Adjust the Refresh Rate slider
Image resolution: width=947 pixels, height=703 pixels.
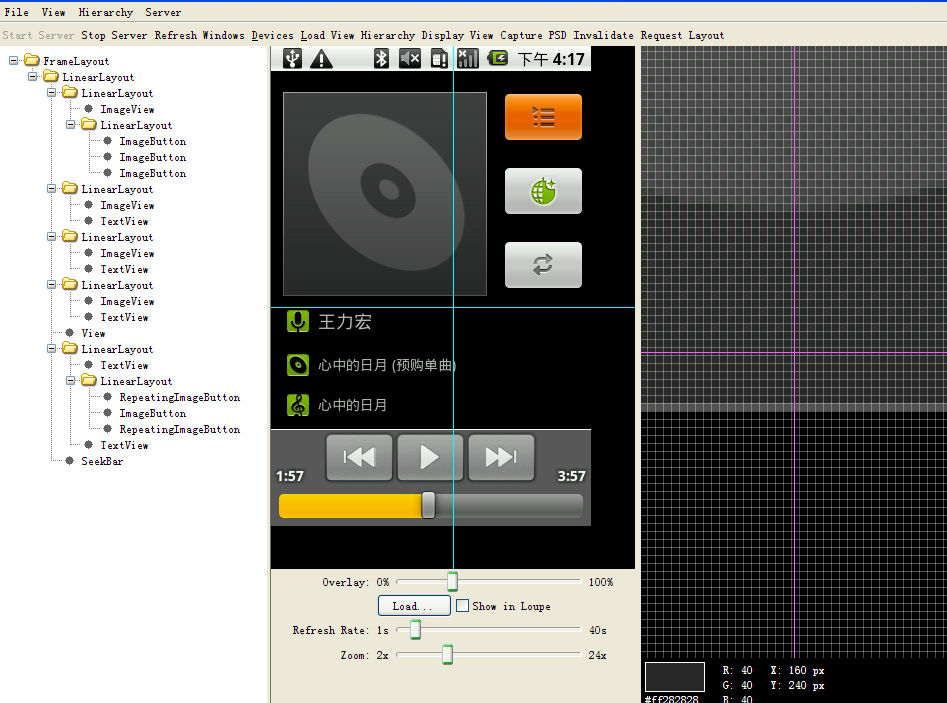pos(415,630)
